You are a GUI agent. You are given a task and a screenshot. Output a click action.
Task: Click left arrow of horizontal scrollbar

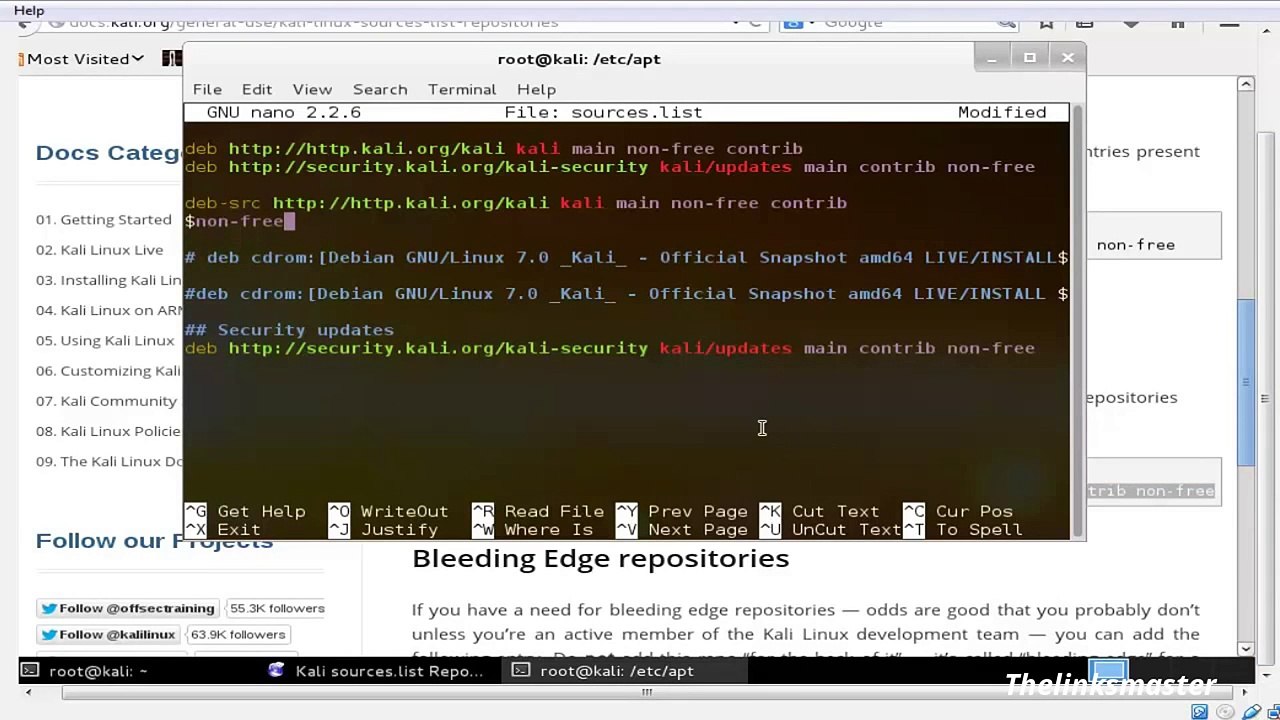click(x=28, y=691)
